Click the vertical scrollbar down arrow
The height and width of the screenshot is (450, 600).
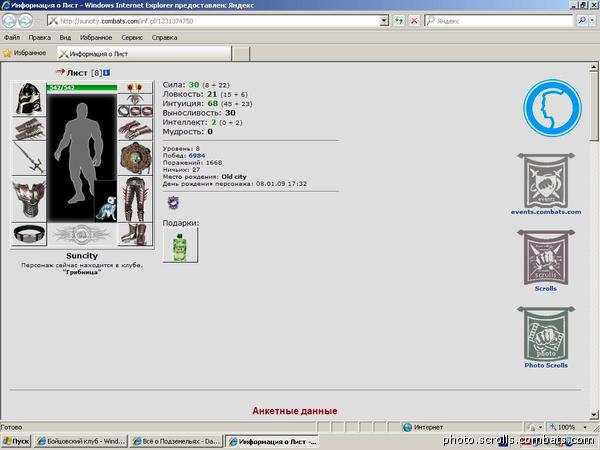(x=593, y=414)
